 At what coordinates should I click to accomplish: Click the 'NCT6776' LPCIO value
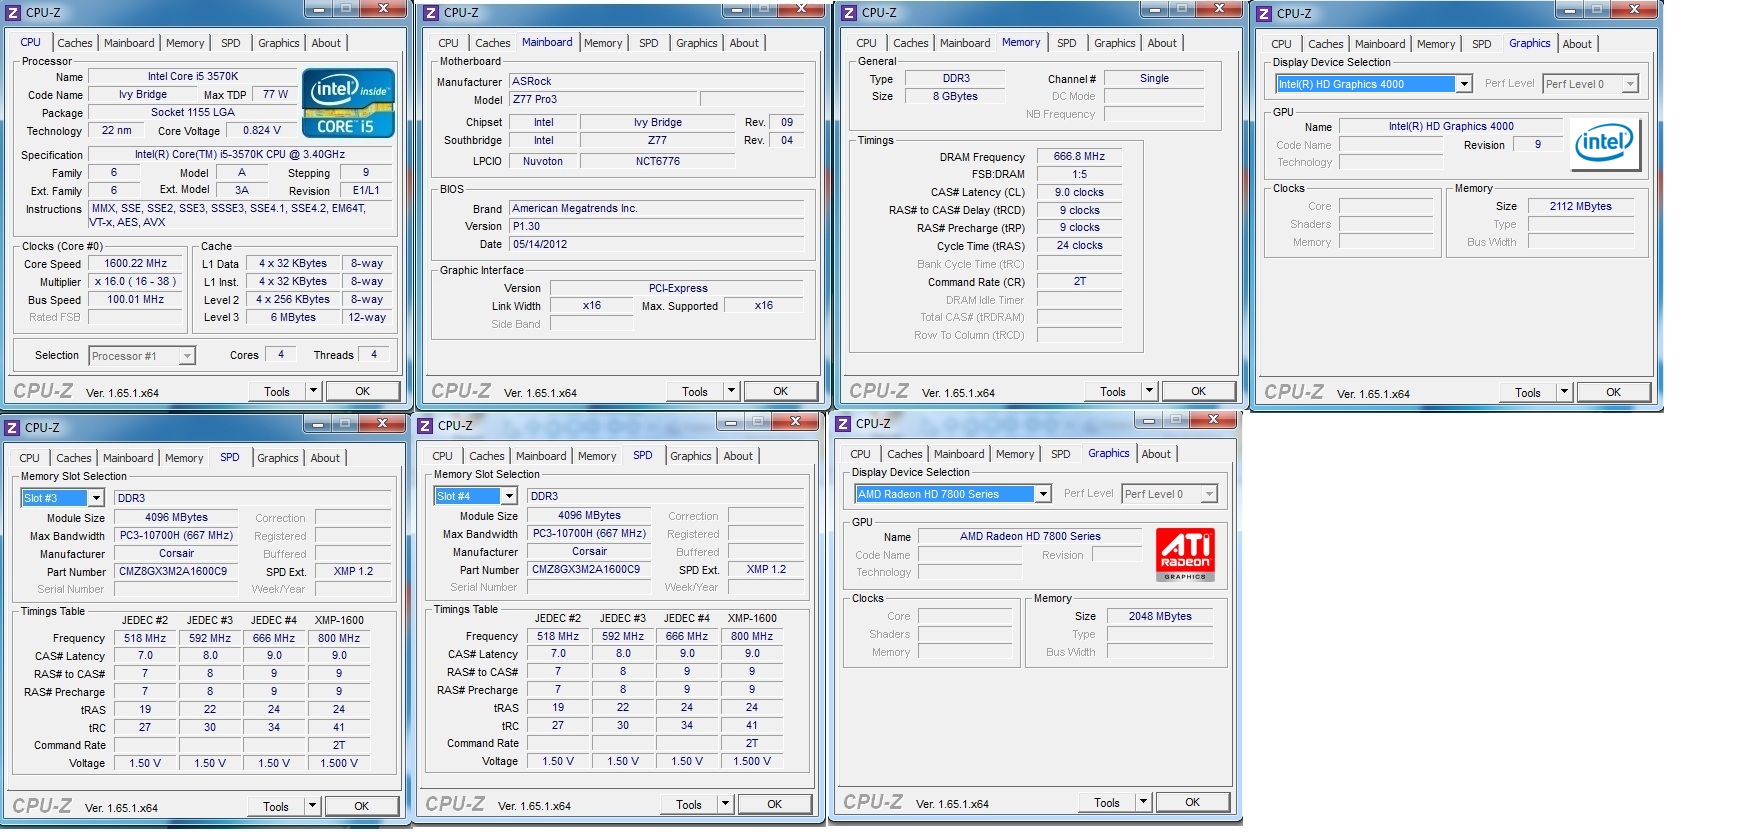[x=658, y=162]
